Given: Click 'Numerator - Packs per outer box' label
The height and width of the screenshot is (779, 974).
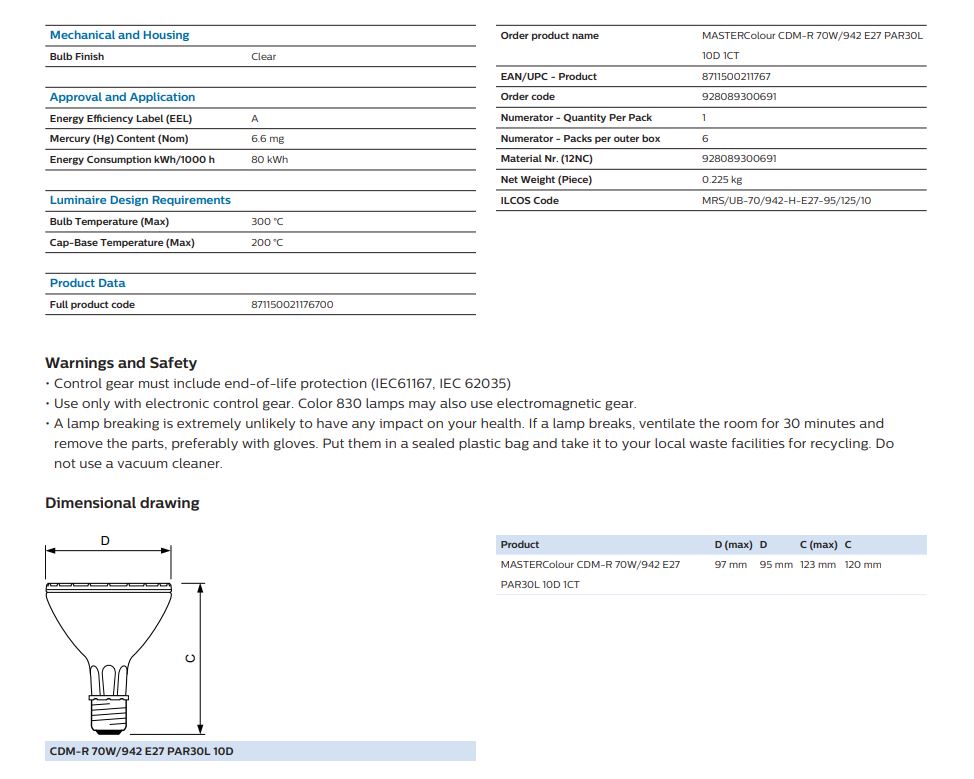Looking at the screenshot, I should tap(580, 139).
